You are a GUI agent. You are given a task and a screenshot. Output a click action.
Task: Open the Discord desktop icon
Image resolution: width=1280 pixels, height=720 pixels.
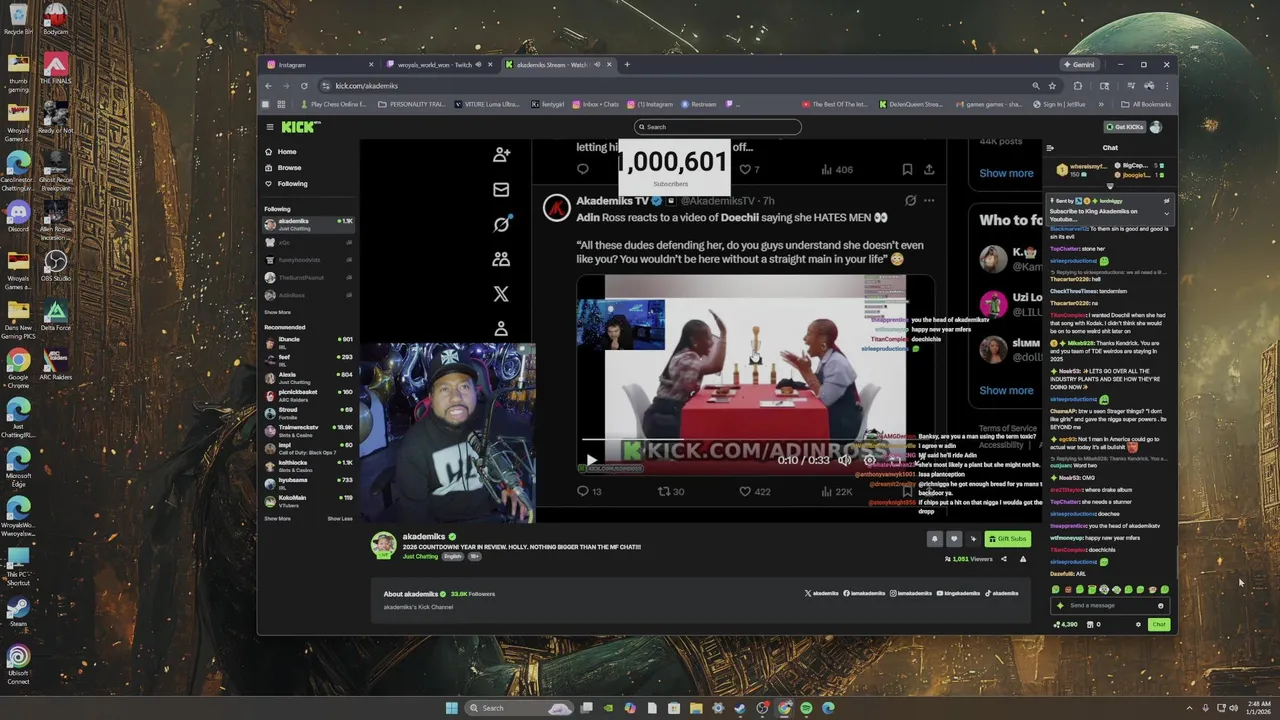[18, 216]
